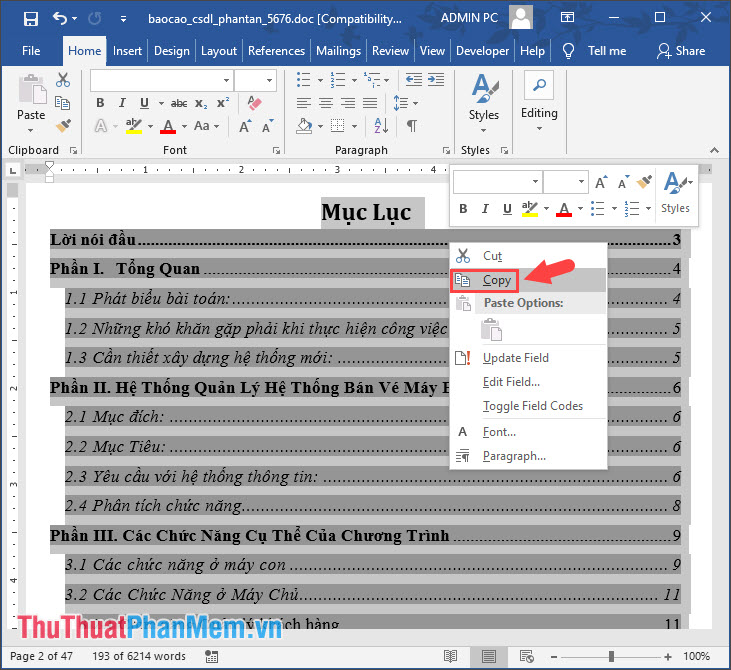
Task: Click the Save icon in title bar
Action: coord(30,19)
